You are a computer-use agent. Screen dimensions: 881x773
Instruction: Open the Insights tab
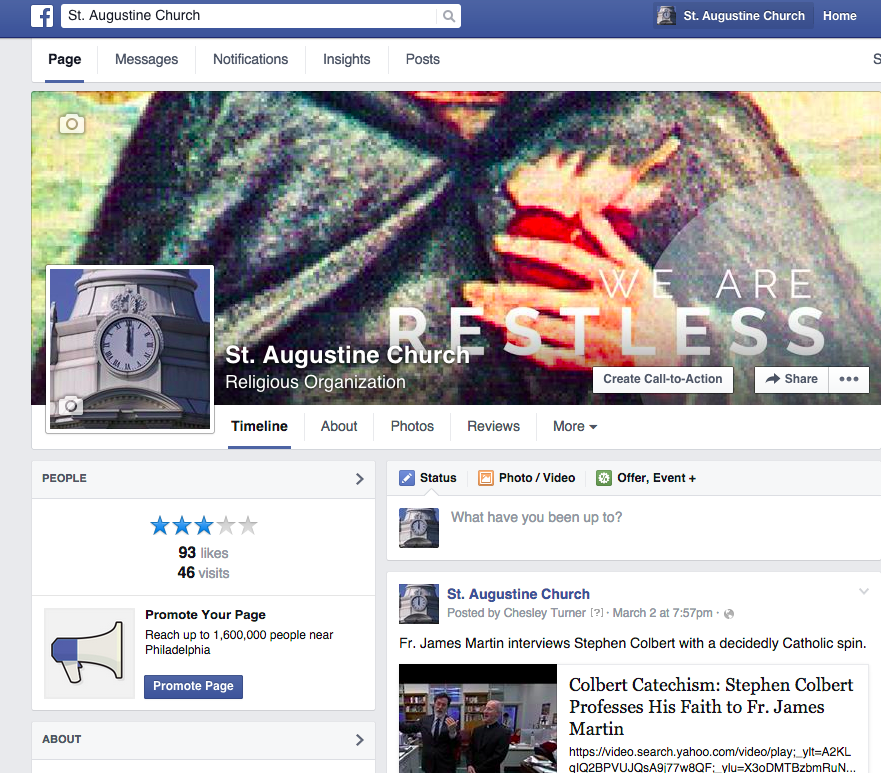coord(347,60)
